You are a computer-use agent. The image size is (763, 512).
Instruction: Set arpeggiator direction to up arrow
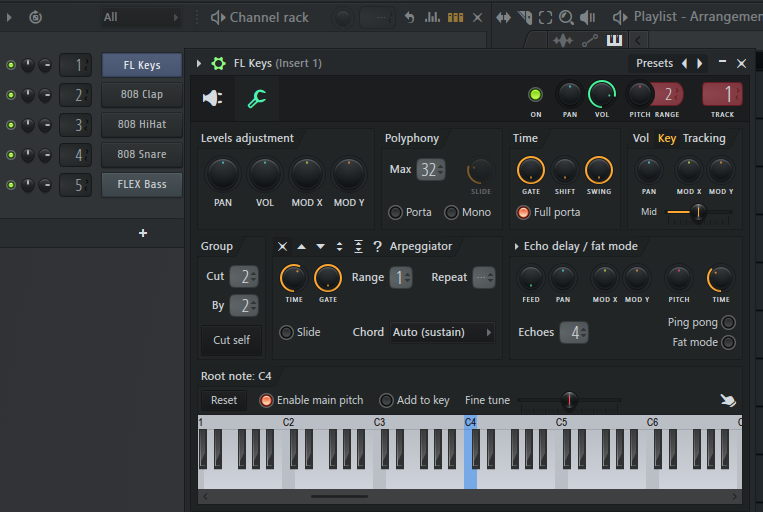tap(302, 247)
